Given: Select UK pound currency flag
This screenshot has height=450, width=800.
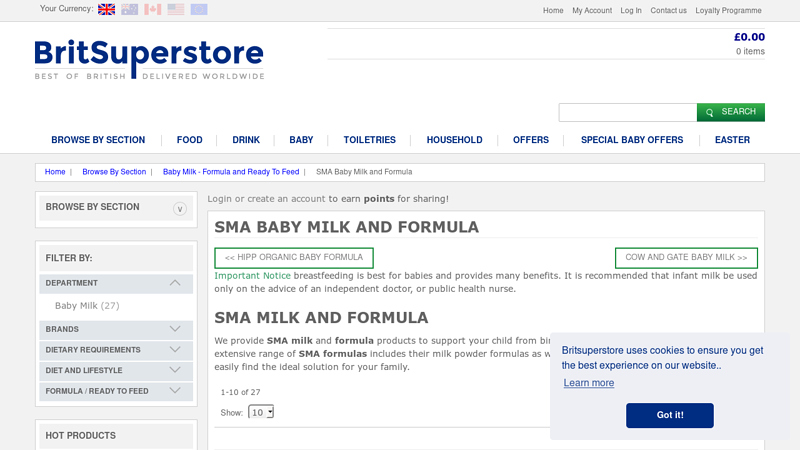Looking at the screenshot, I should point(106,9).
